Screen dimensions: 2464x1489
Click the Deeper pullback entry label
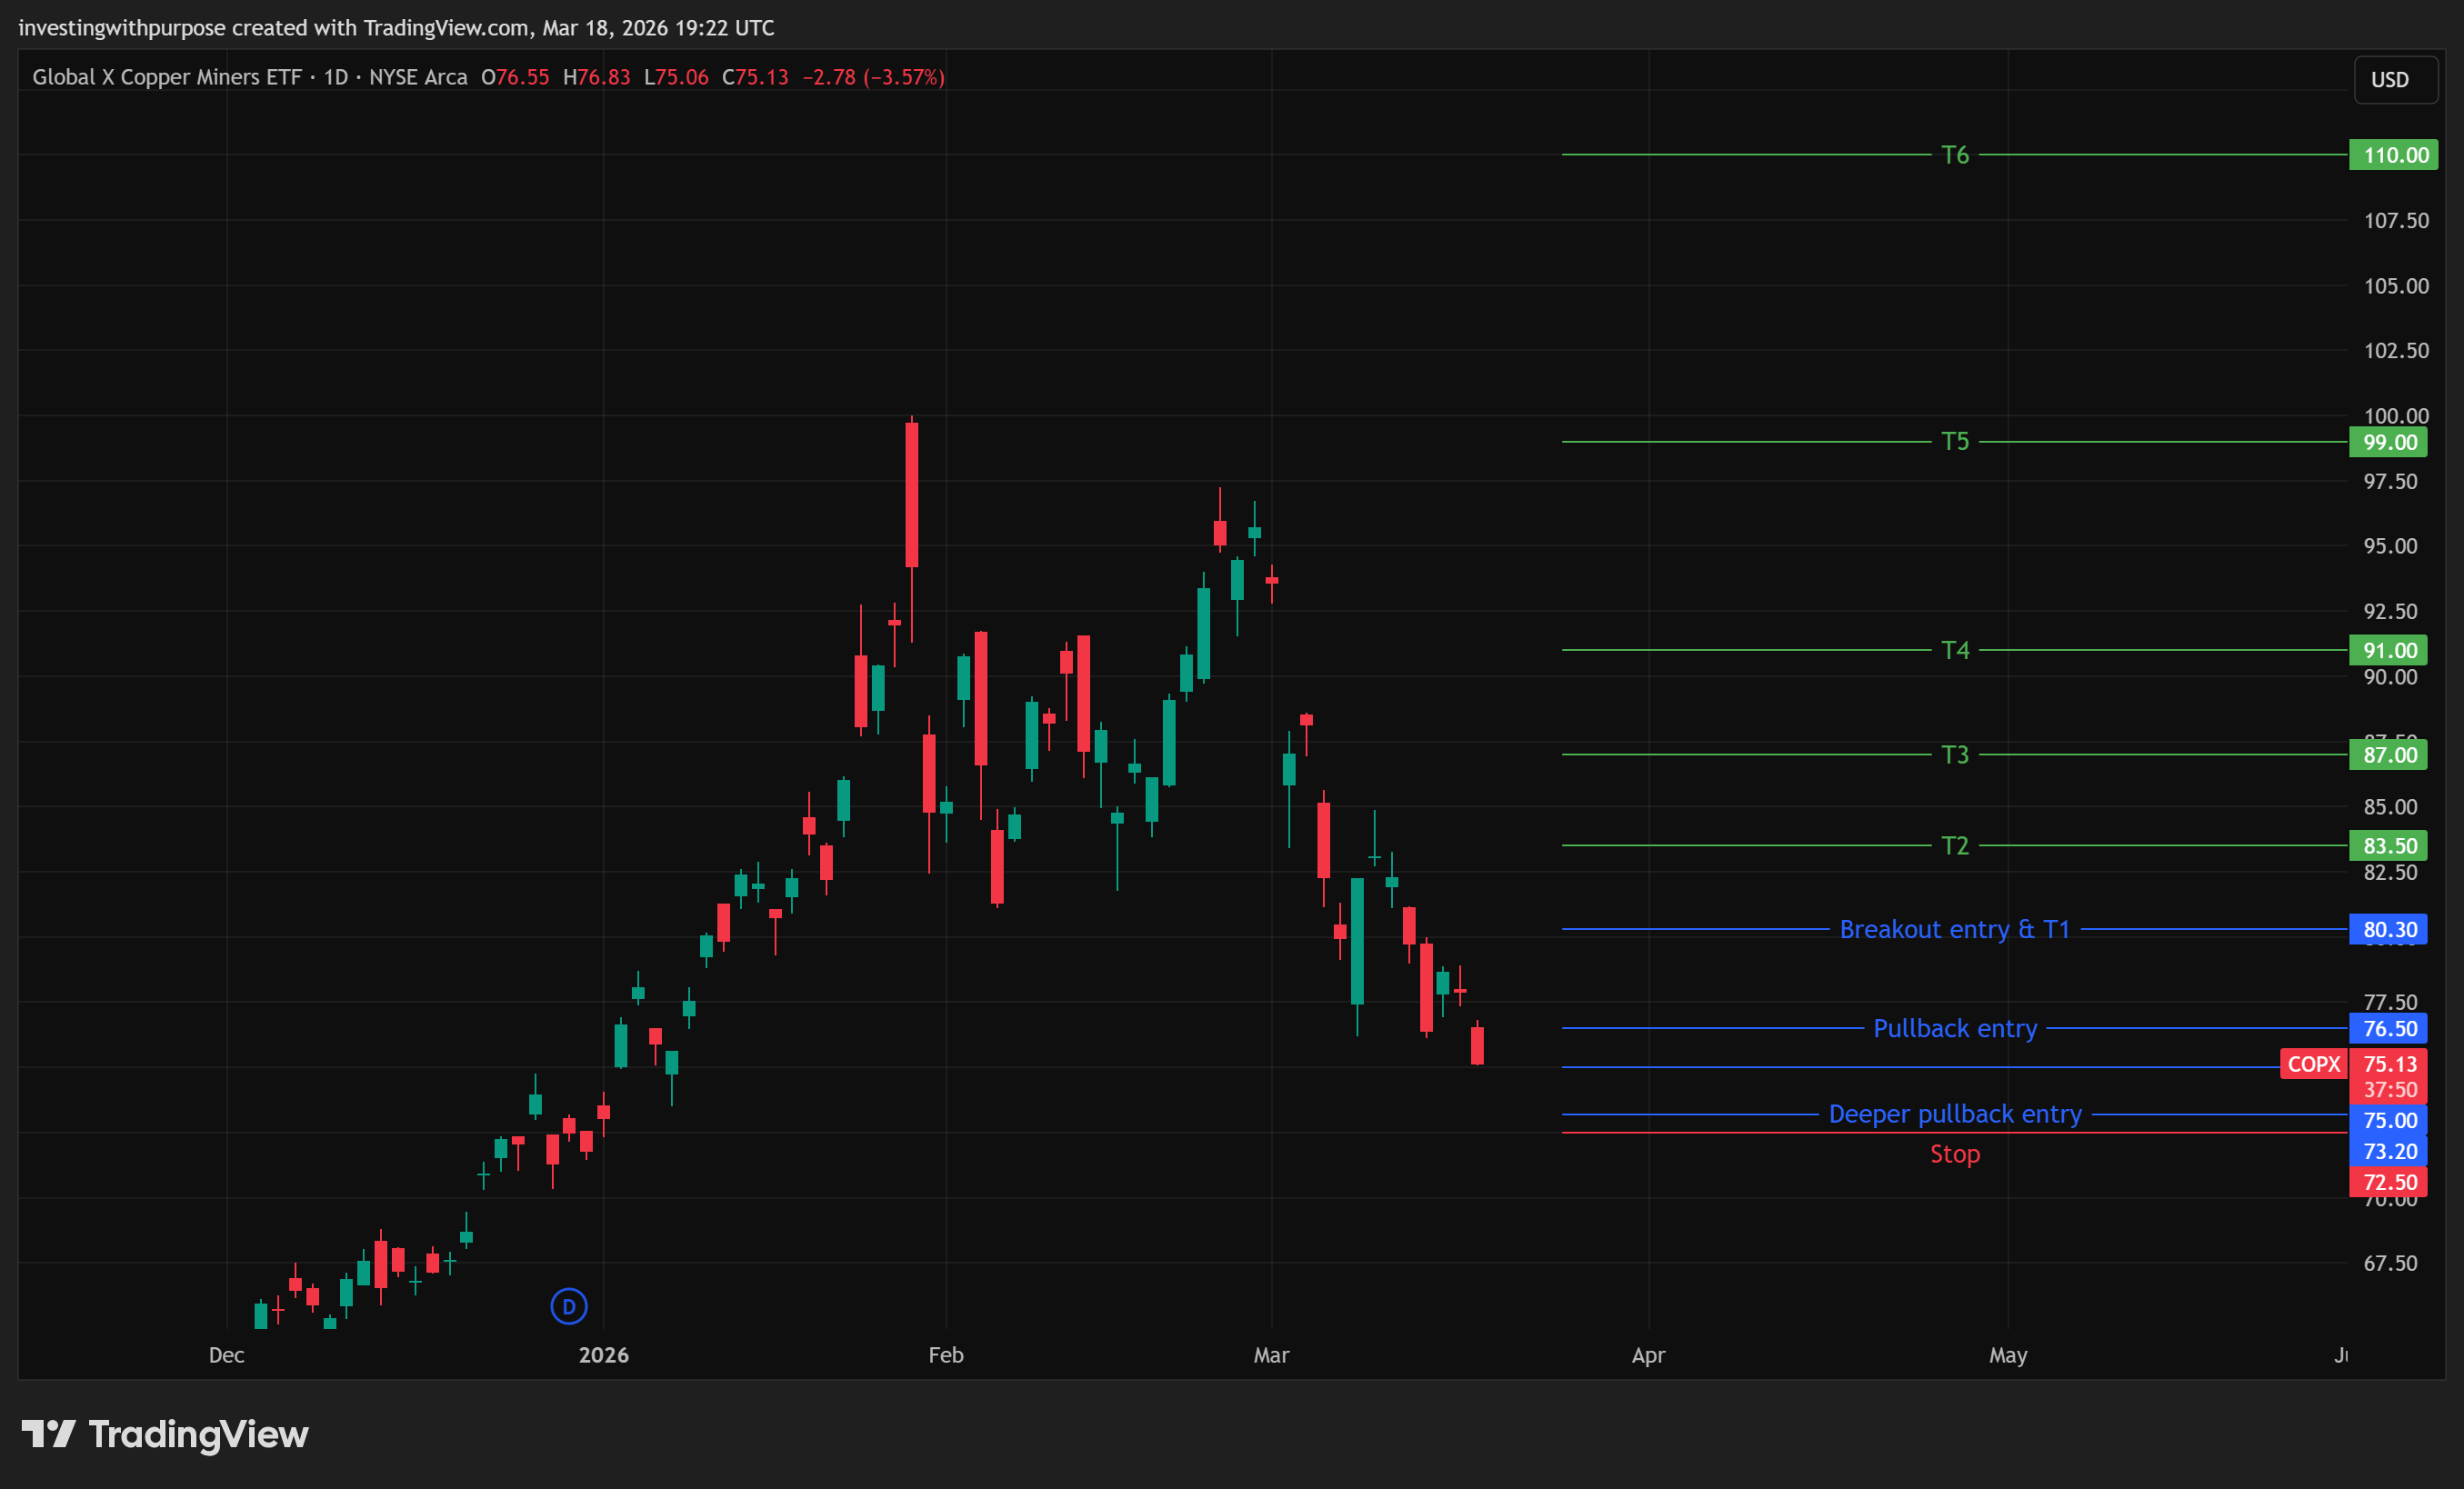coord(1954,1114)
